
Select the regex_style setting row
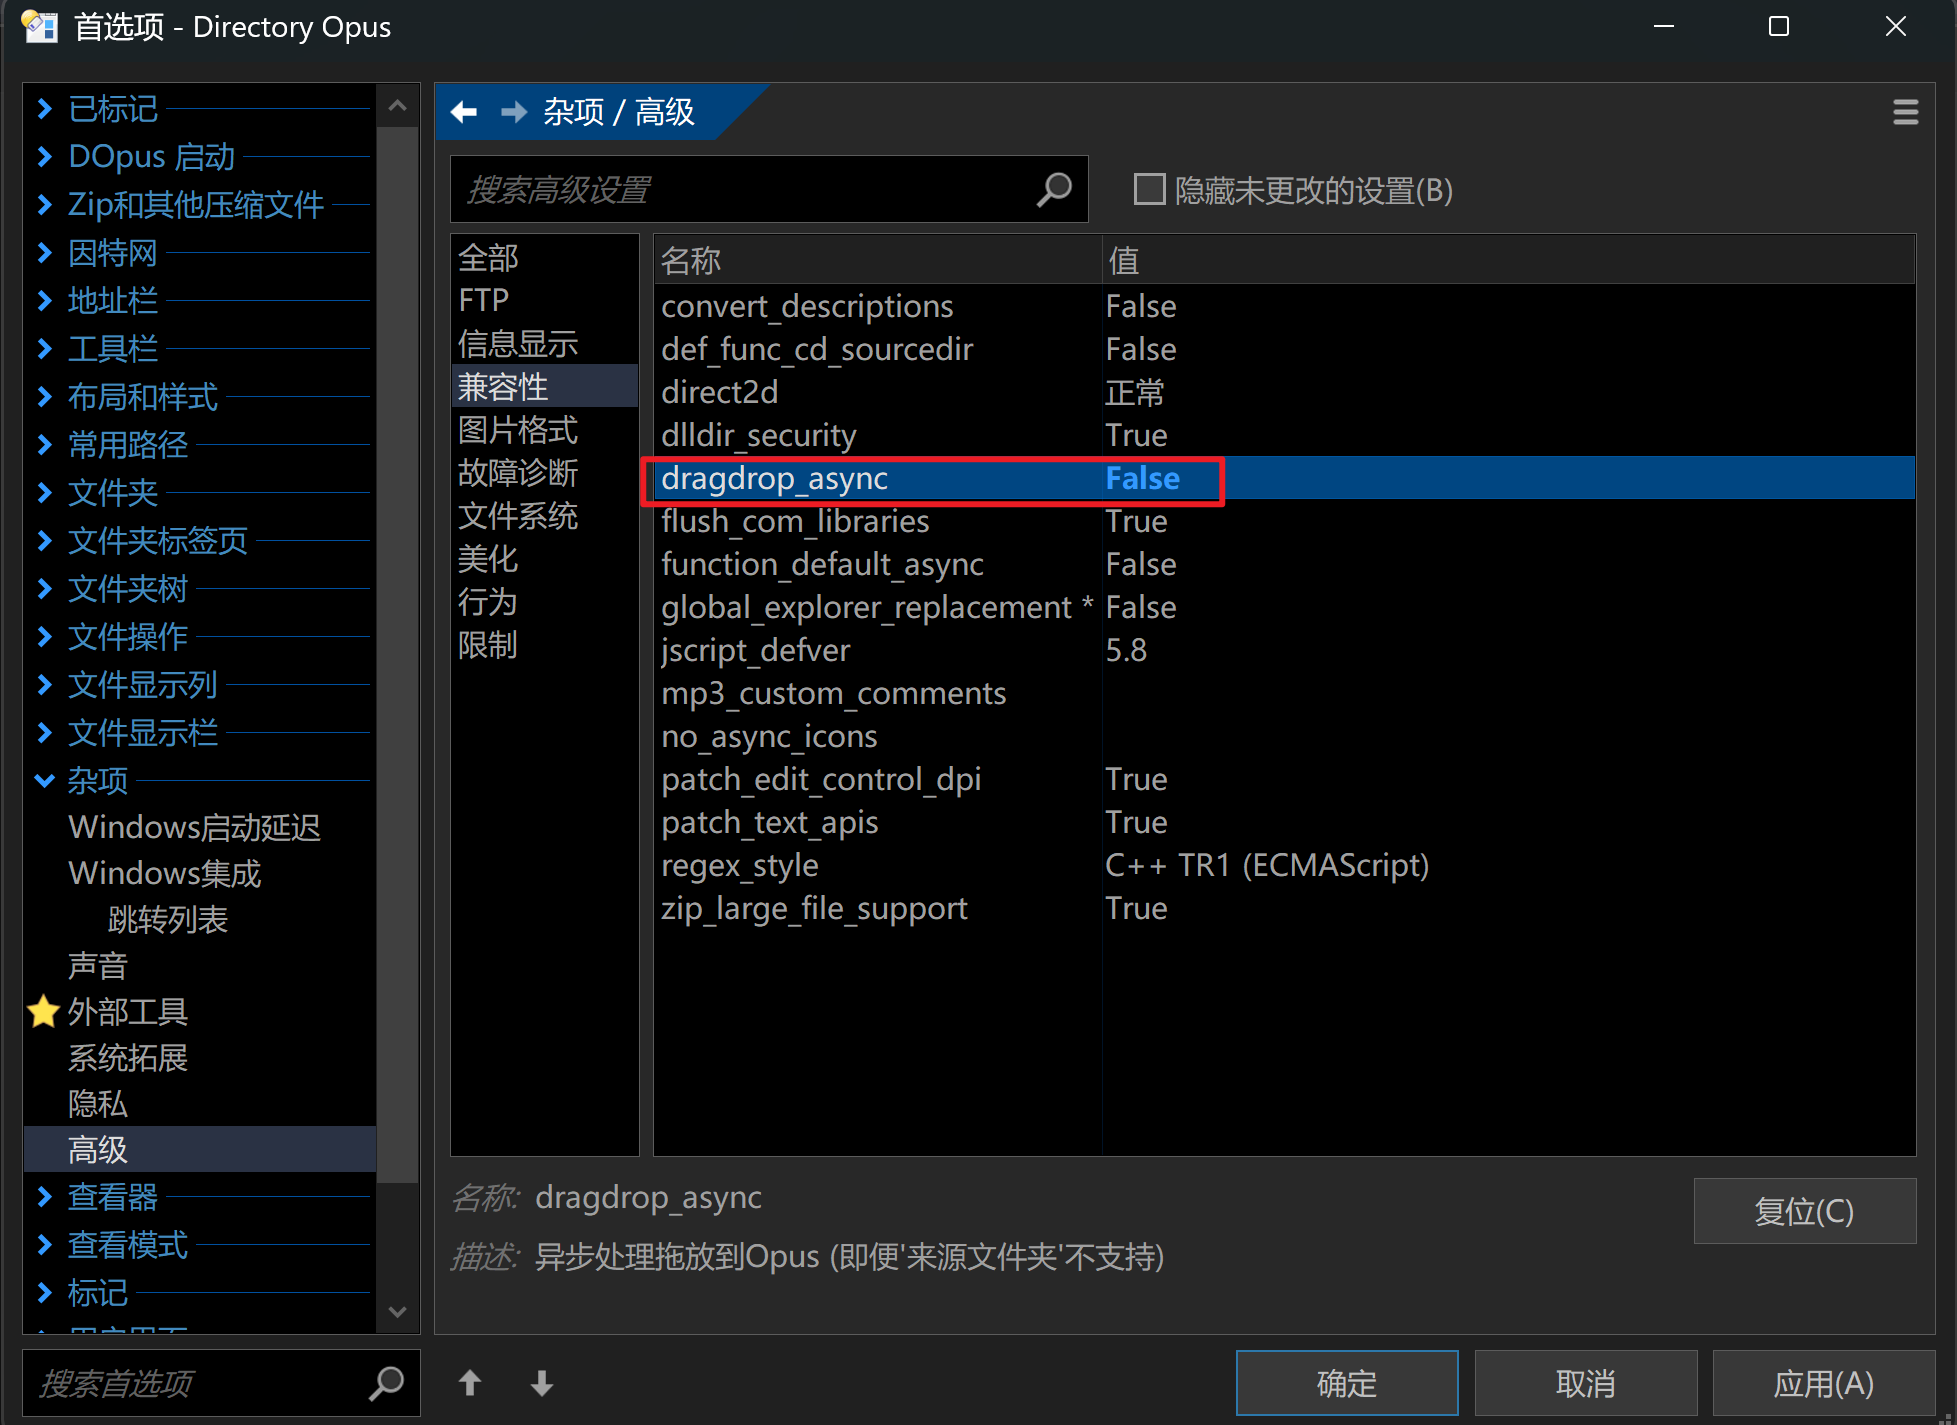point(740,865)
